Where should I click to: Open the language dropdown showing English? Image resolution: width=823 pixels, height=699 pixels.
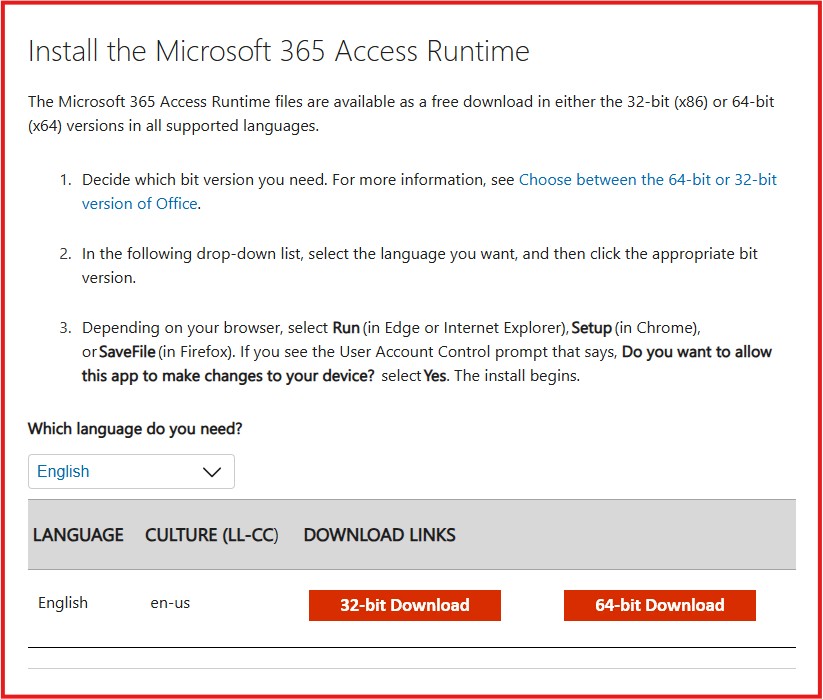click(x=130, y=471)
